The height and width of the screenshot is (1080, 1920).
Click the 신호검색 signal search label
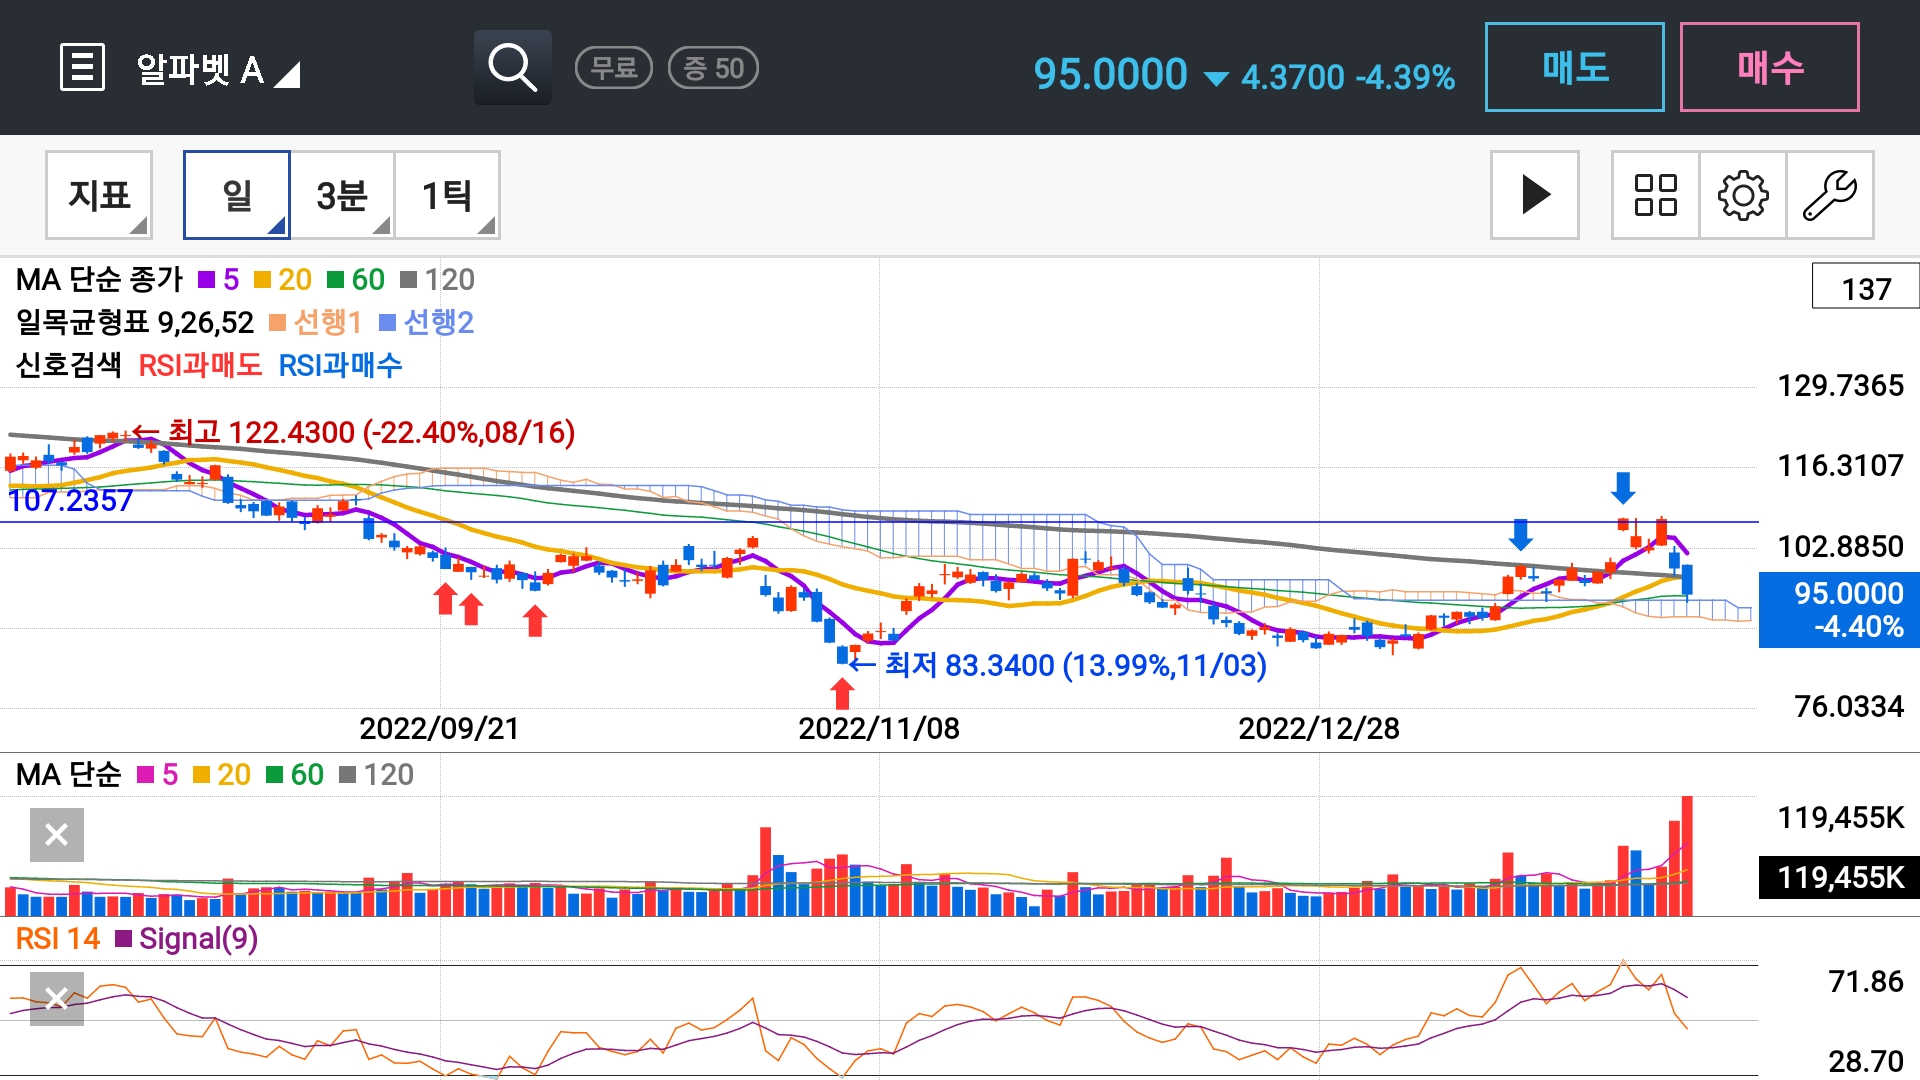coord(68,366)
